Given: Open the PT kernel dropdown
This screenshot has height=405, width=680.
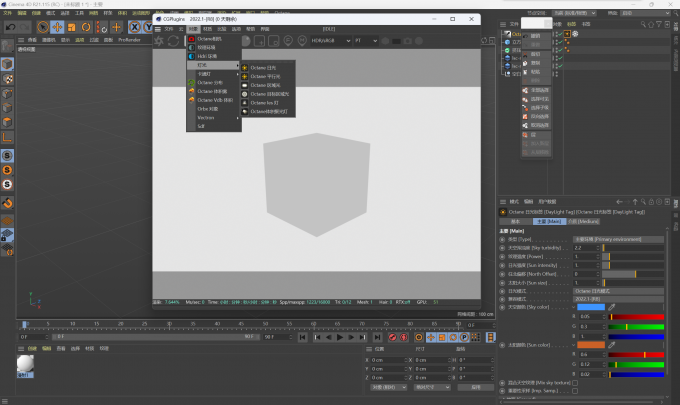Looking at the screenshot, I should point(366,41).
